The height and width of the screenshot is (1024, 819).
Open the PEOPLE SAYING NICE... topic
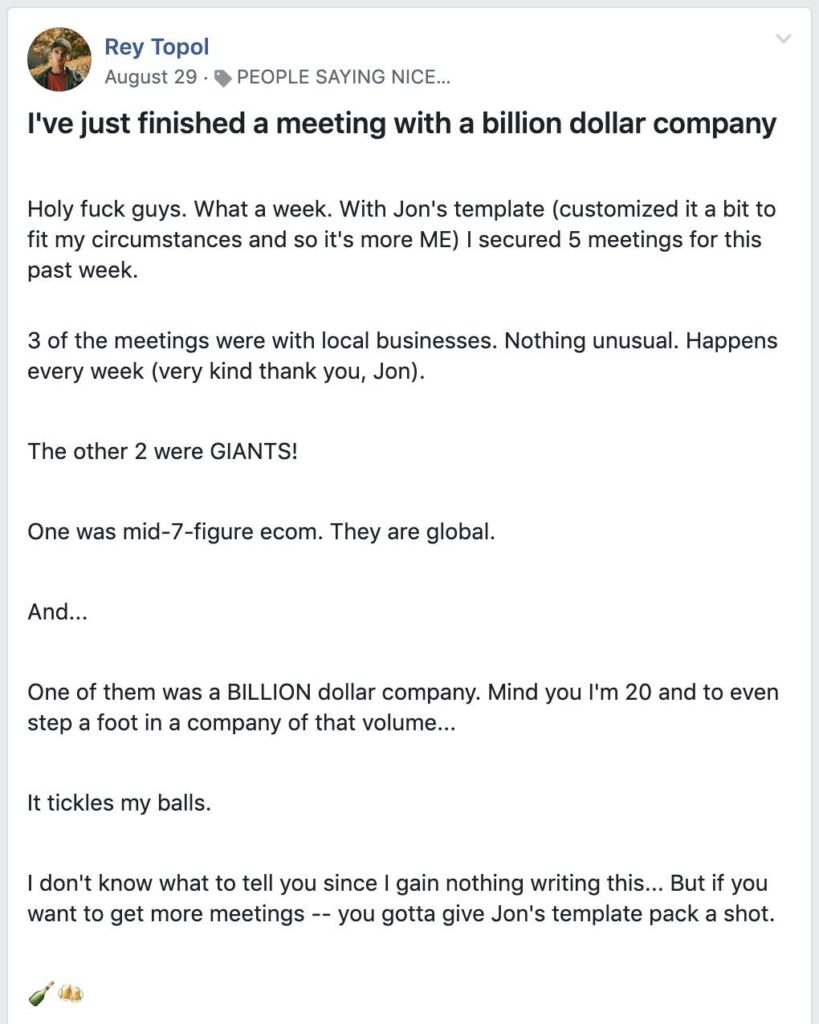tap(344, 77)
